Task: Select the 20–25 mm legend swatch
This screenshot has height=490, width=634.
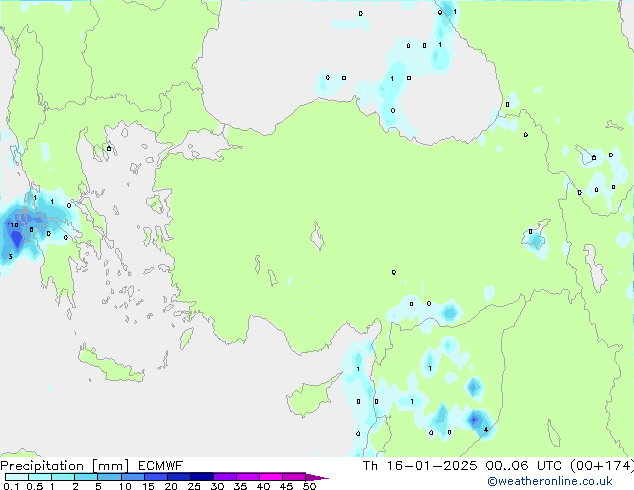Action: pos(178,477)
